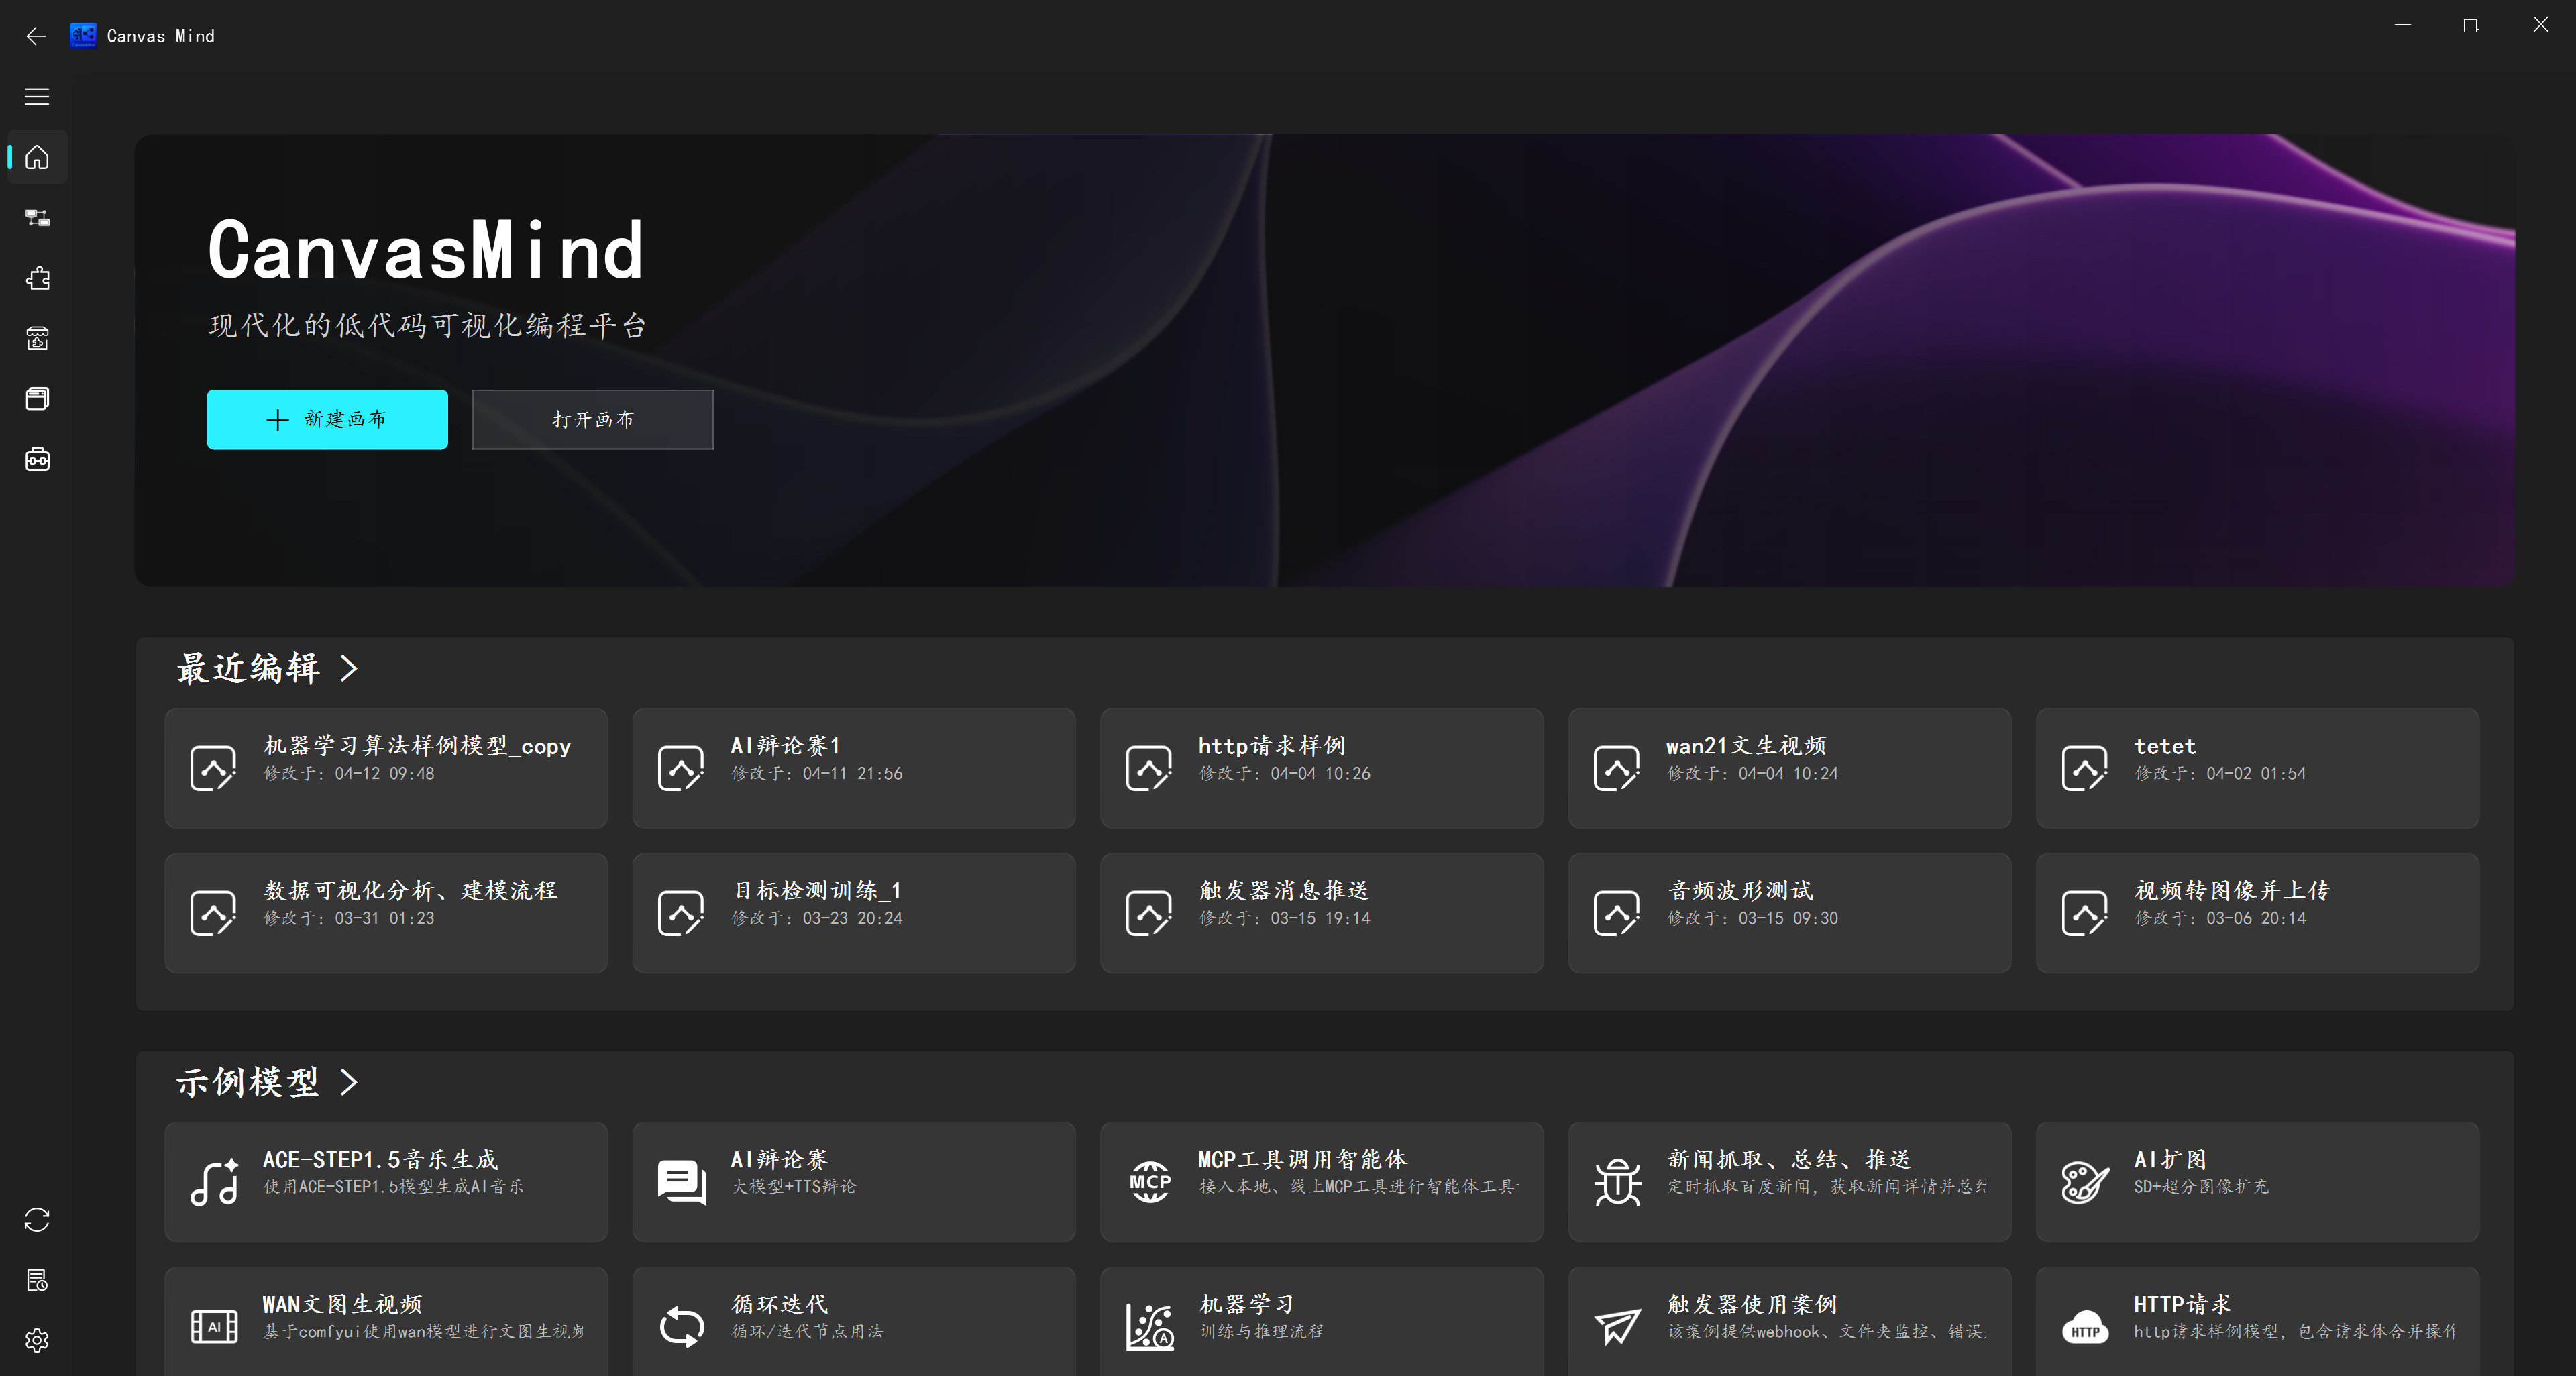The width and height of the screenshot is (2576, 1376).
Task: Click loop icon of 循环迭代
Action: click(682, 1326)
